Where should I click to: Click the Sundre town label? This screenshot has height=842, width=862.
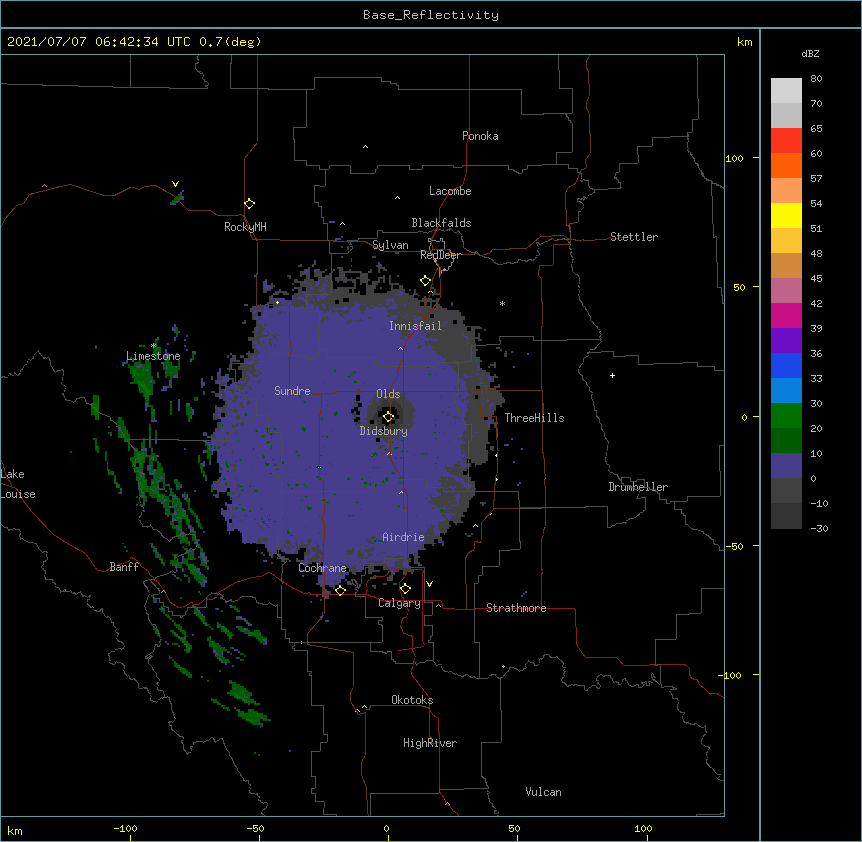(x=292, y=391)
